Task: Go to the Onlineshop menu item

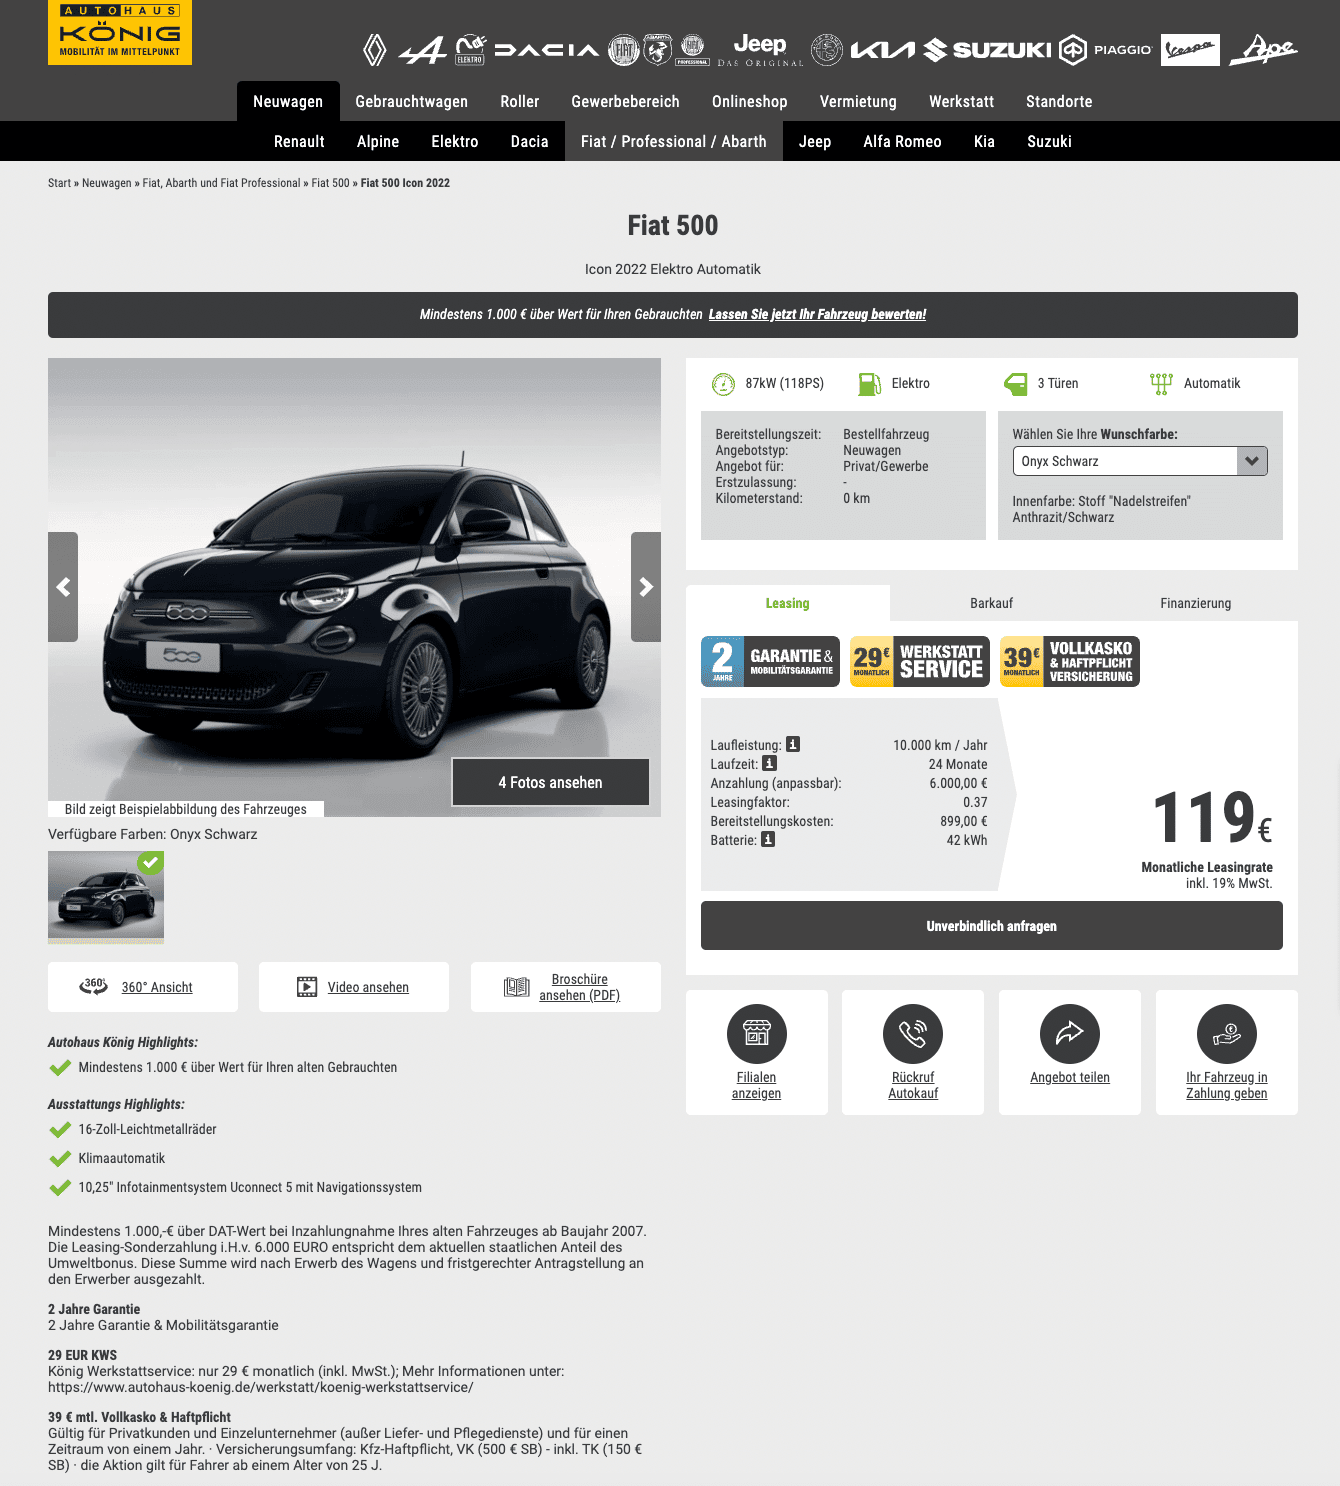Action: click(750, 101)
